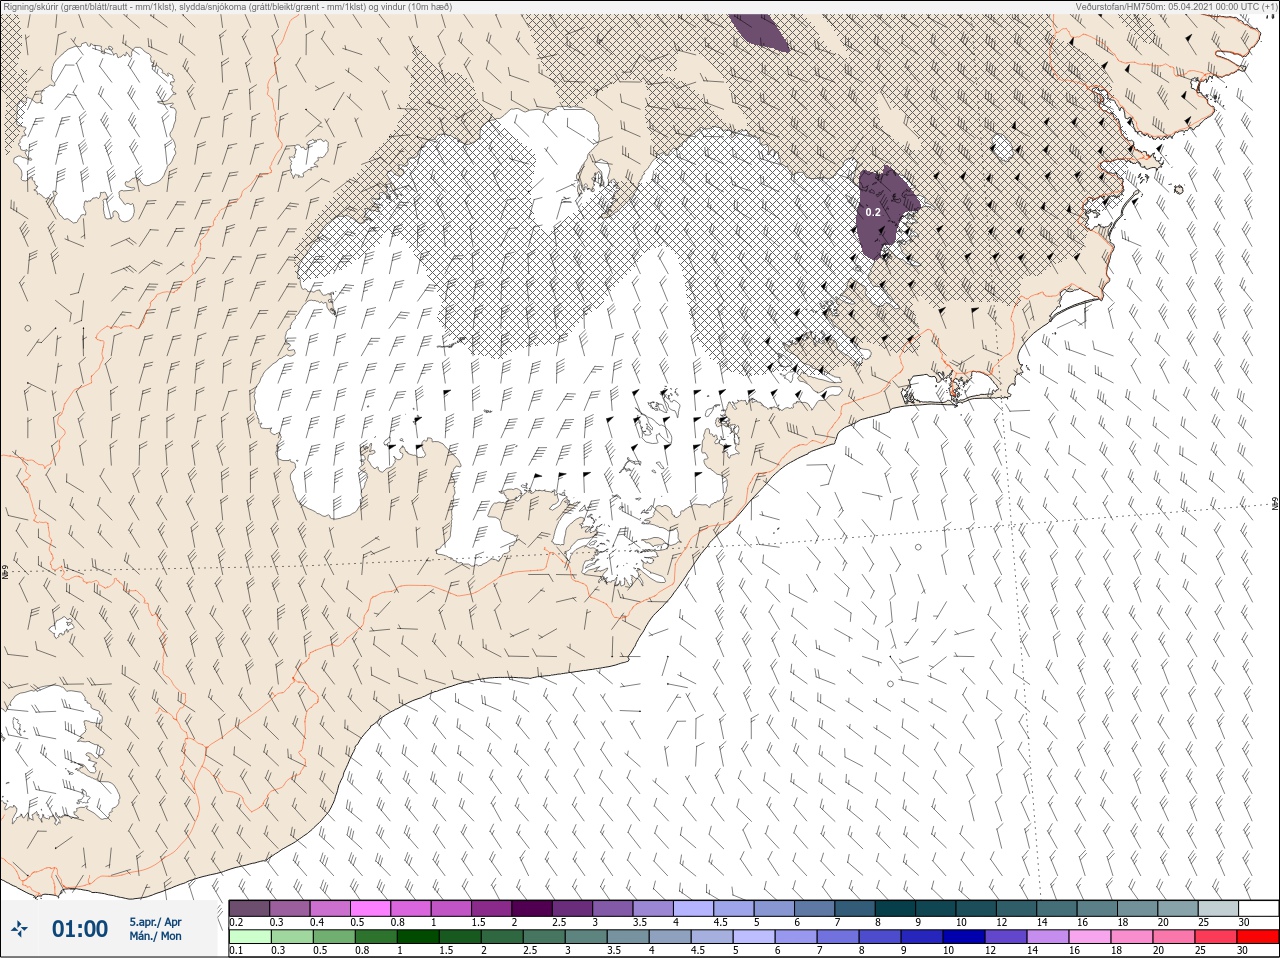This screenshot has height=958, width=1280.
Task: Pick the red lower legend swatch after 30
Action: pos(1257,937)
